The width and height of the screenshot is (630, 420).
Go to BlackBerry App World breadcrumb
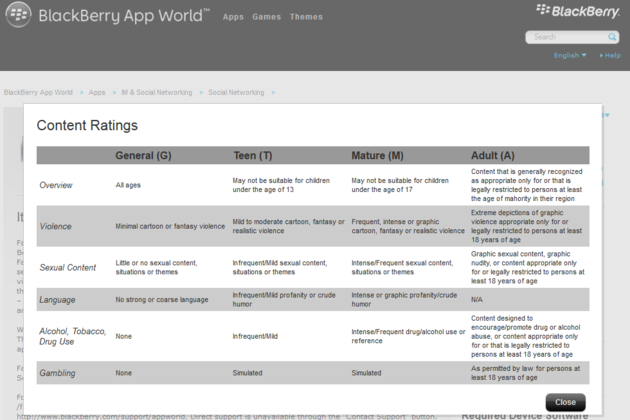click(38, 92)
